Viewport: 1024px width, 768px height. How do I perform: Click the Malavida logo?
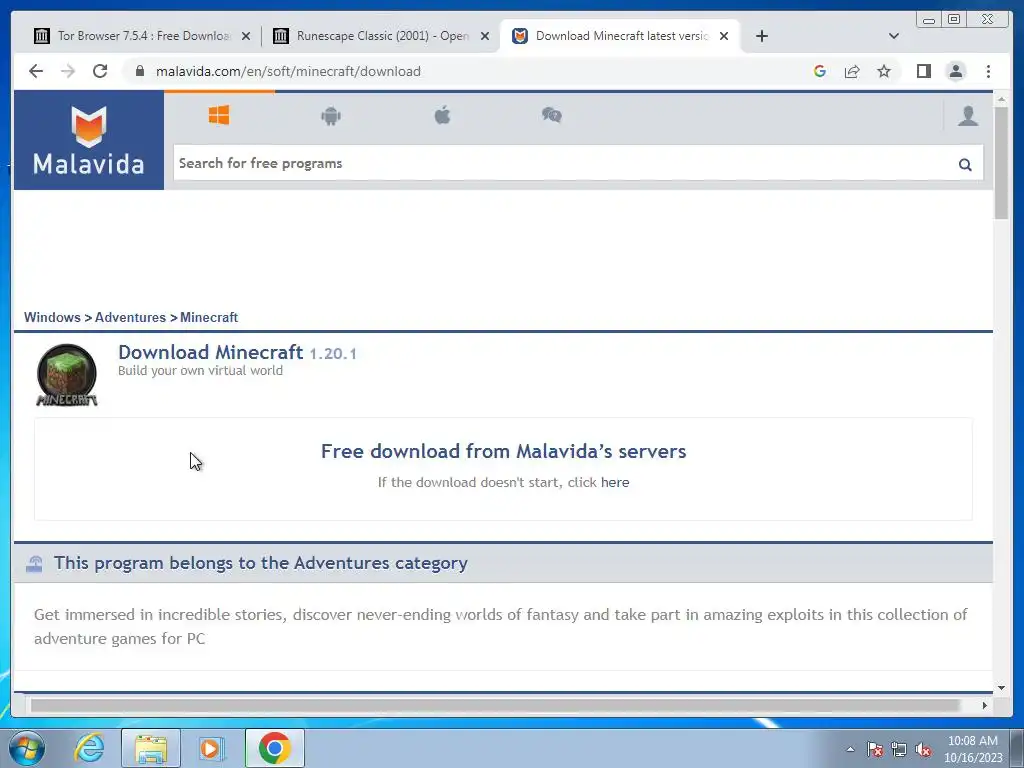pyautogui.click(x=89, y=140)
